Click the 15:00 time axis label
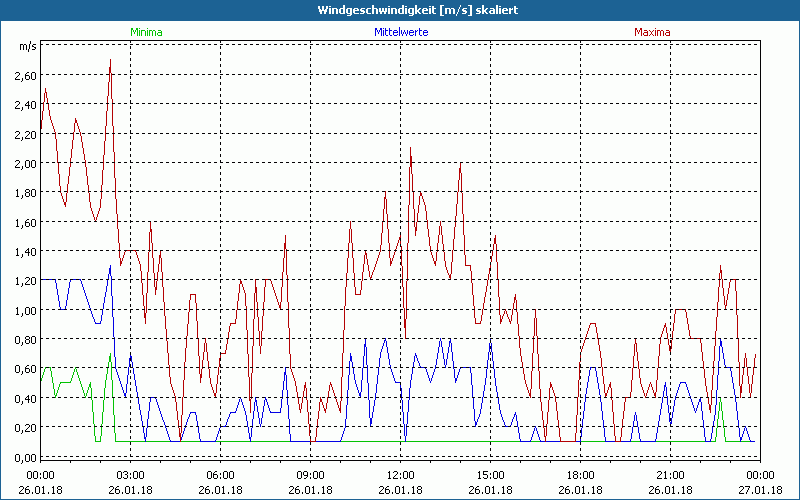The image size is (800, 500). pyautogui.click(x=491, y=475)
